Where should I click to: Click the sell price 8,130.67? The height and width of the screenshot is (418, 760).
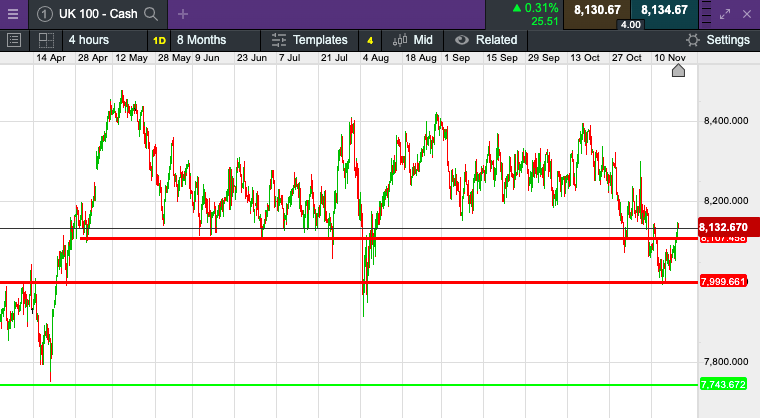(597, 10)
